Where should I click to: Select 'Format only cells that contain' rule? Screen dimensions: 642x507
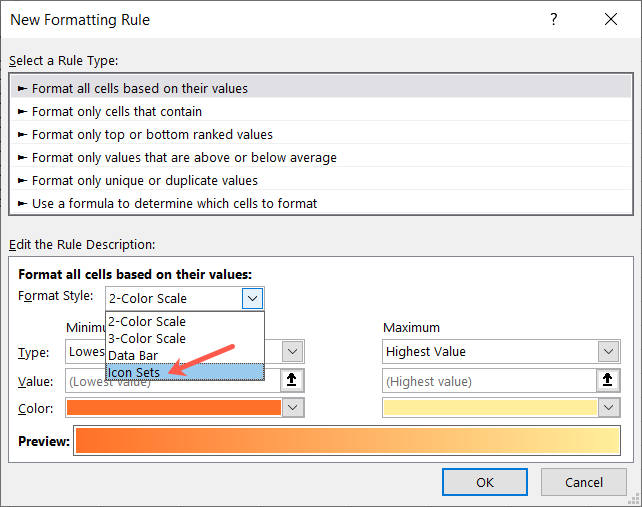click(117, 111)
